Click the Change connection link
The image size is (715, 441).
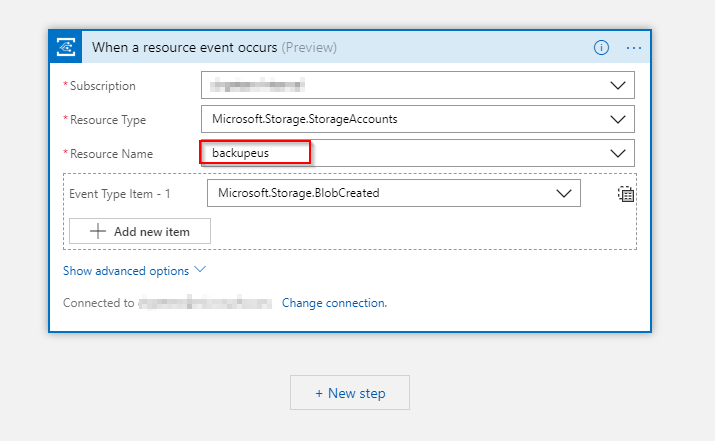(x=334, y=303)
